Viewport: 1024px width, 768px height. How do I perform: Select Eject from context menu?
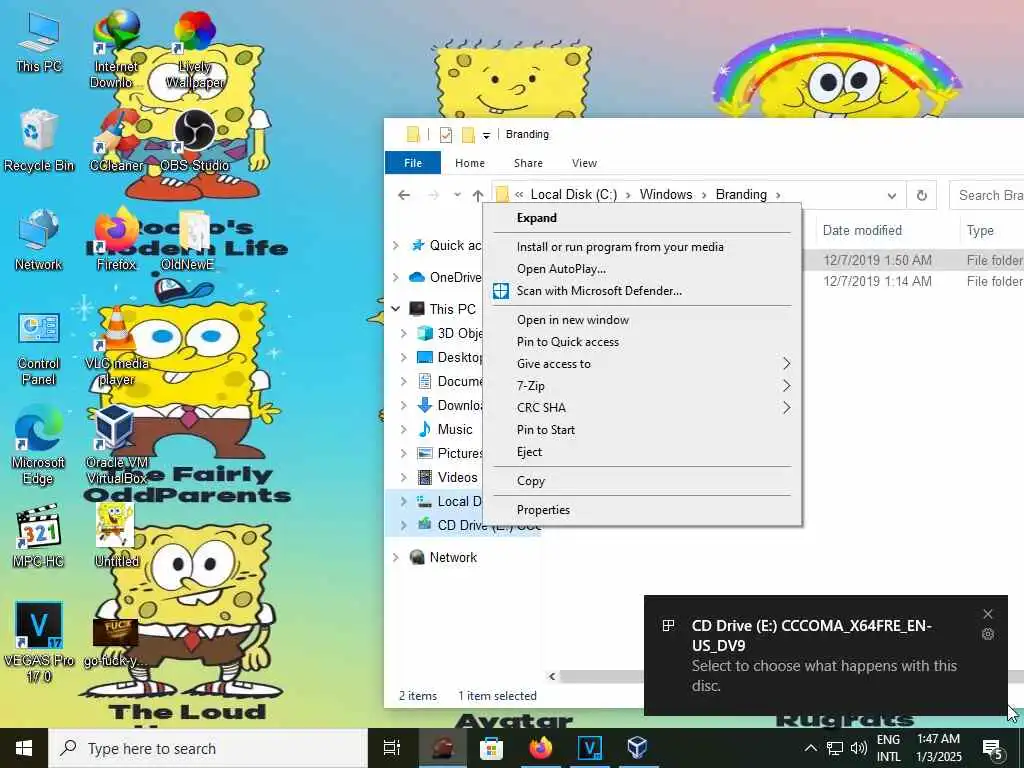tap(642, 452)
